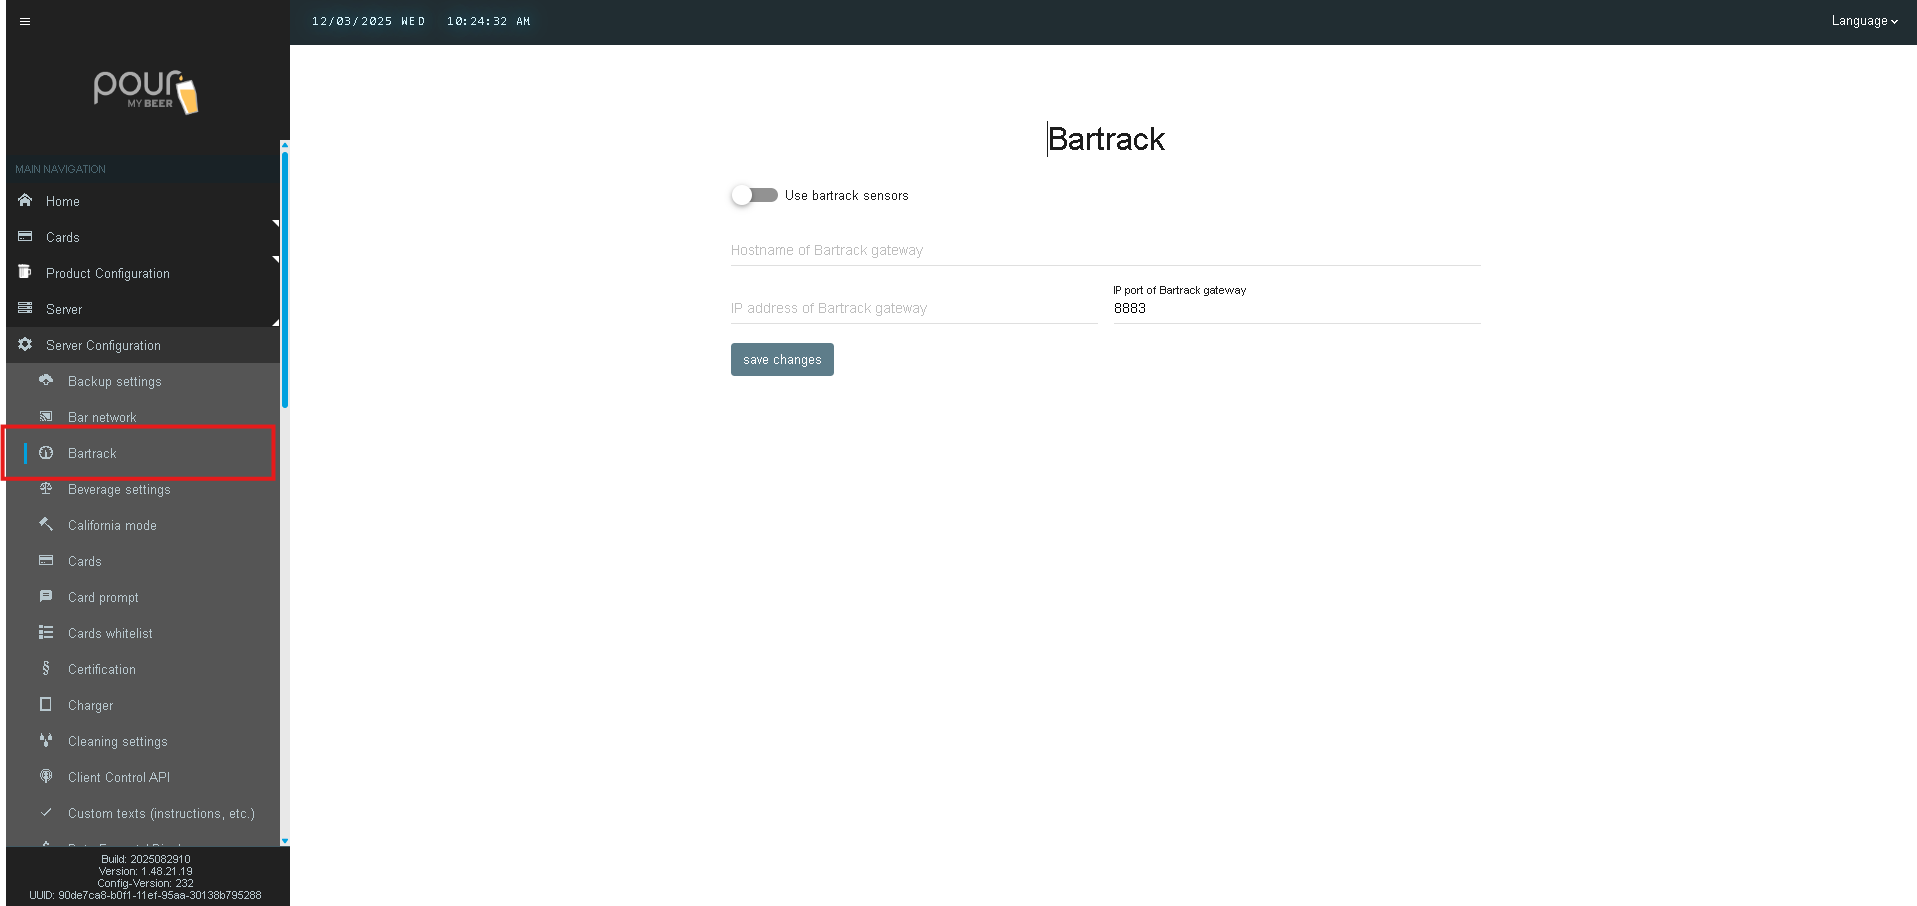This screenshot has width=1917, height=906.
Task: Click the sidebar scroll down arrow
Action: pyautogui.click(x=285, y=841)
